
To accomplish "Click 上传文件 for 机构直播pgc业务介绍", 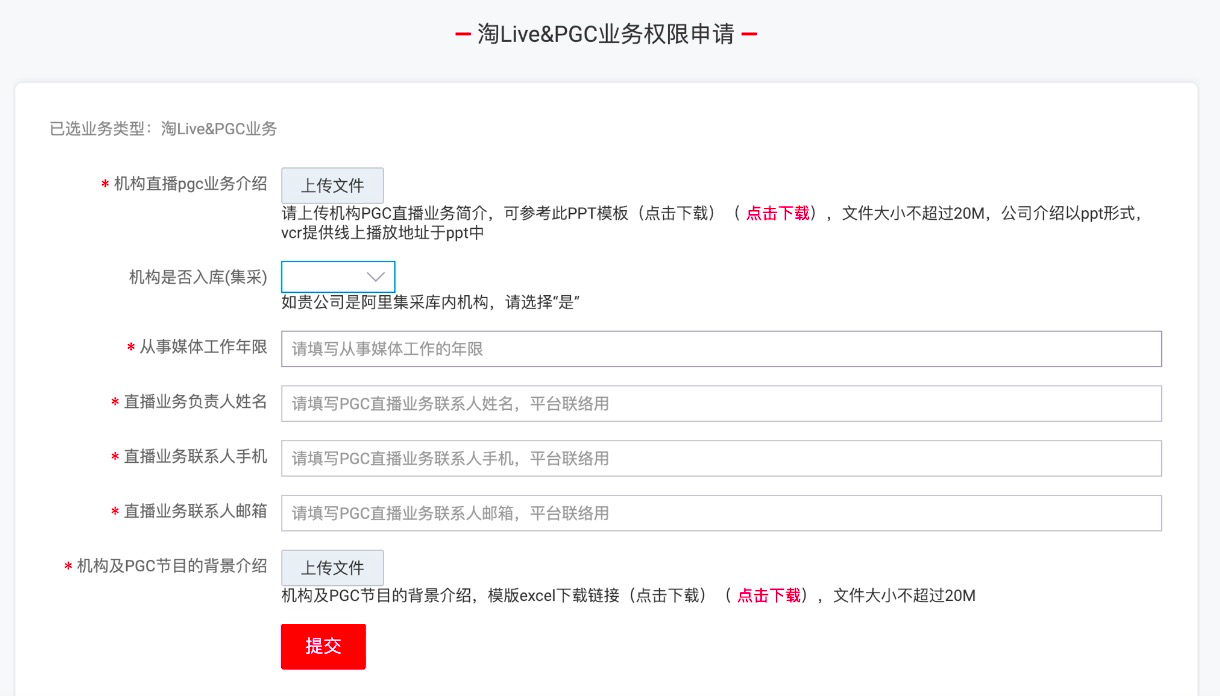I will point(332,185).
